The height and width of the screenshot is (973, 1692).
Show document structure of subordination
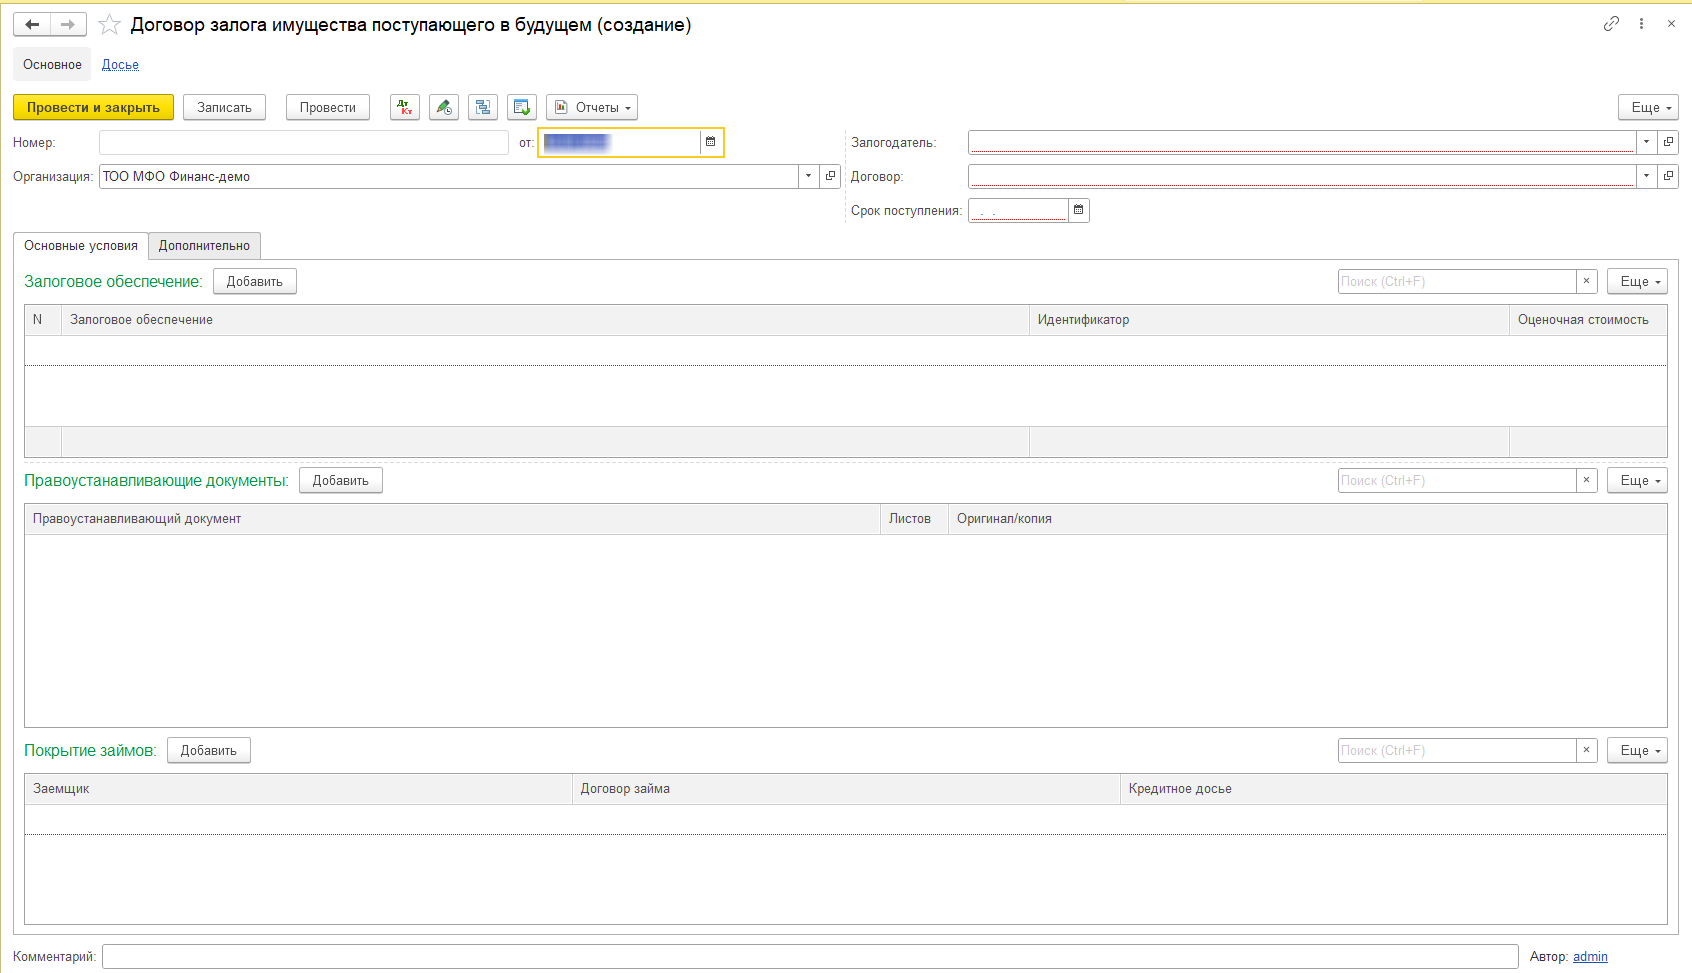483,107
